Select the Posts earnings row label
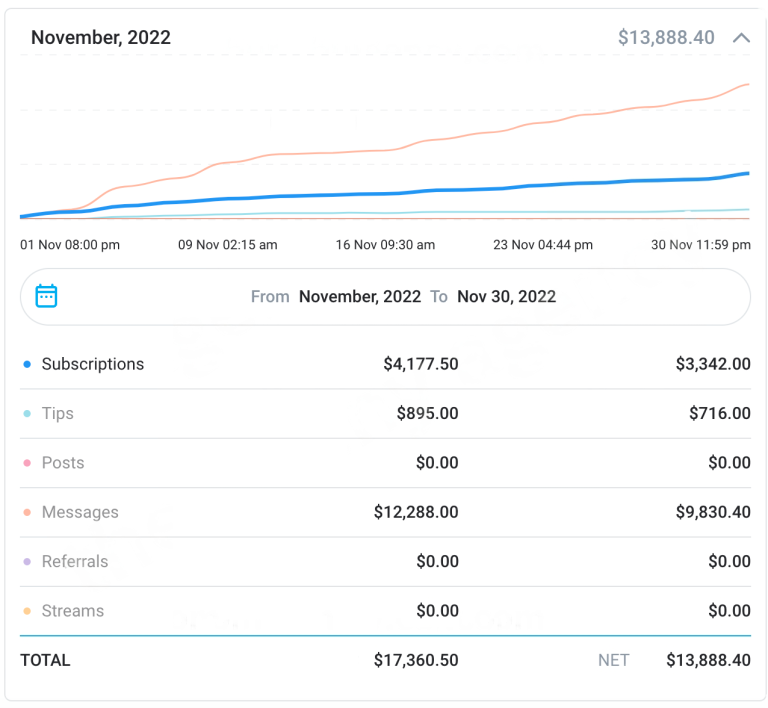 tap(63, 463)
